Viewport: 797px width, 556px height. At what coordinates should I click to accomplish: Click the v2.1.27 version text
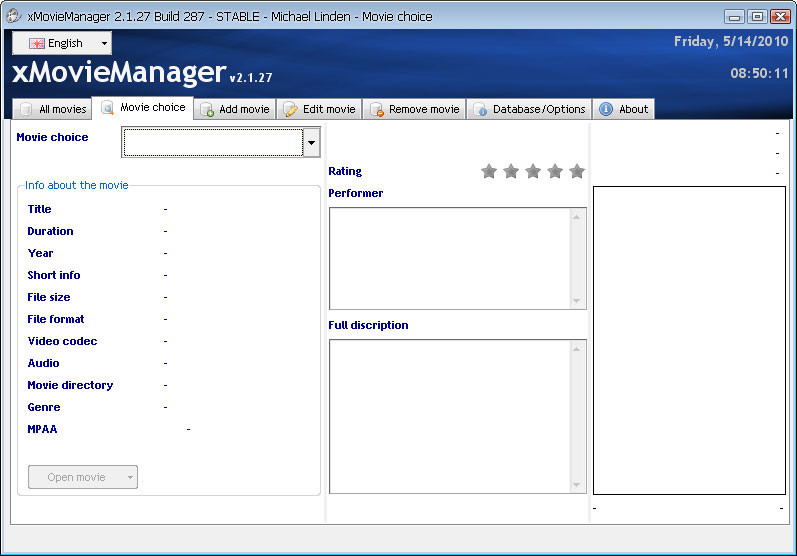(251, 78)
